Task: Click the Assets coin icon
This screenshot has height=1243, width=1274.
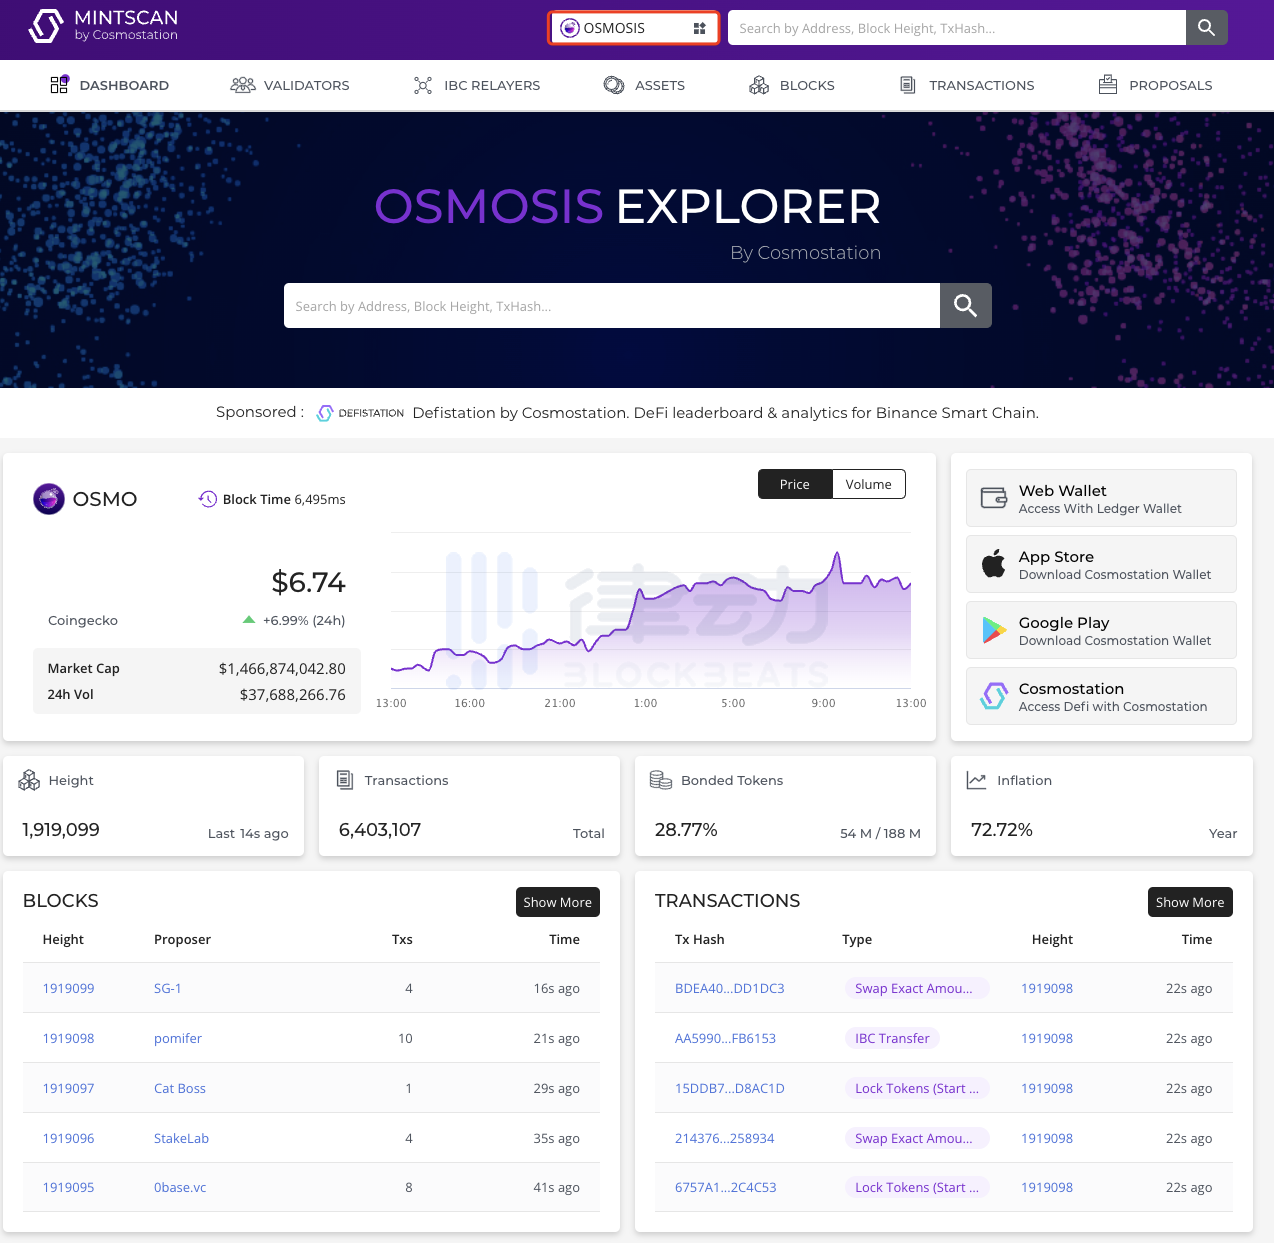Action: 614,85
